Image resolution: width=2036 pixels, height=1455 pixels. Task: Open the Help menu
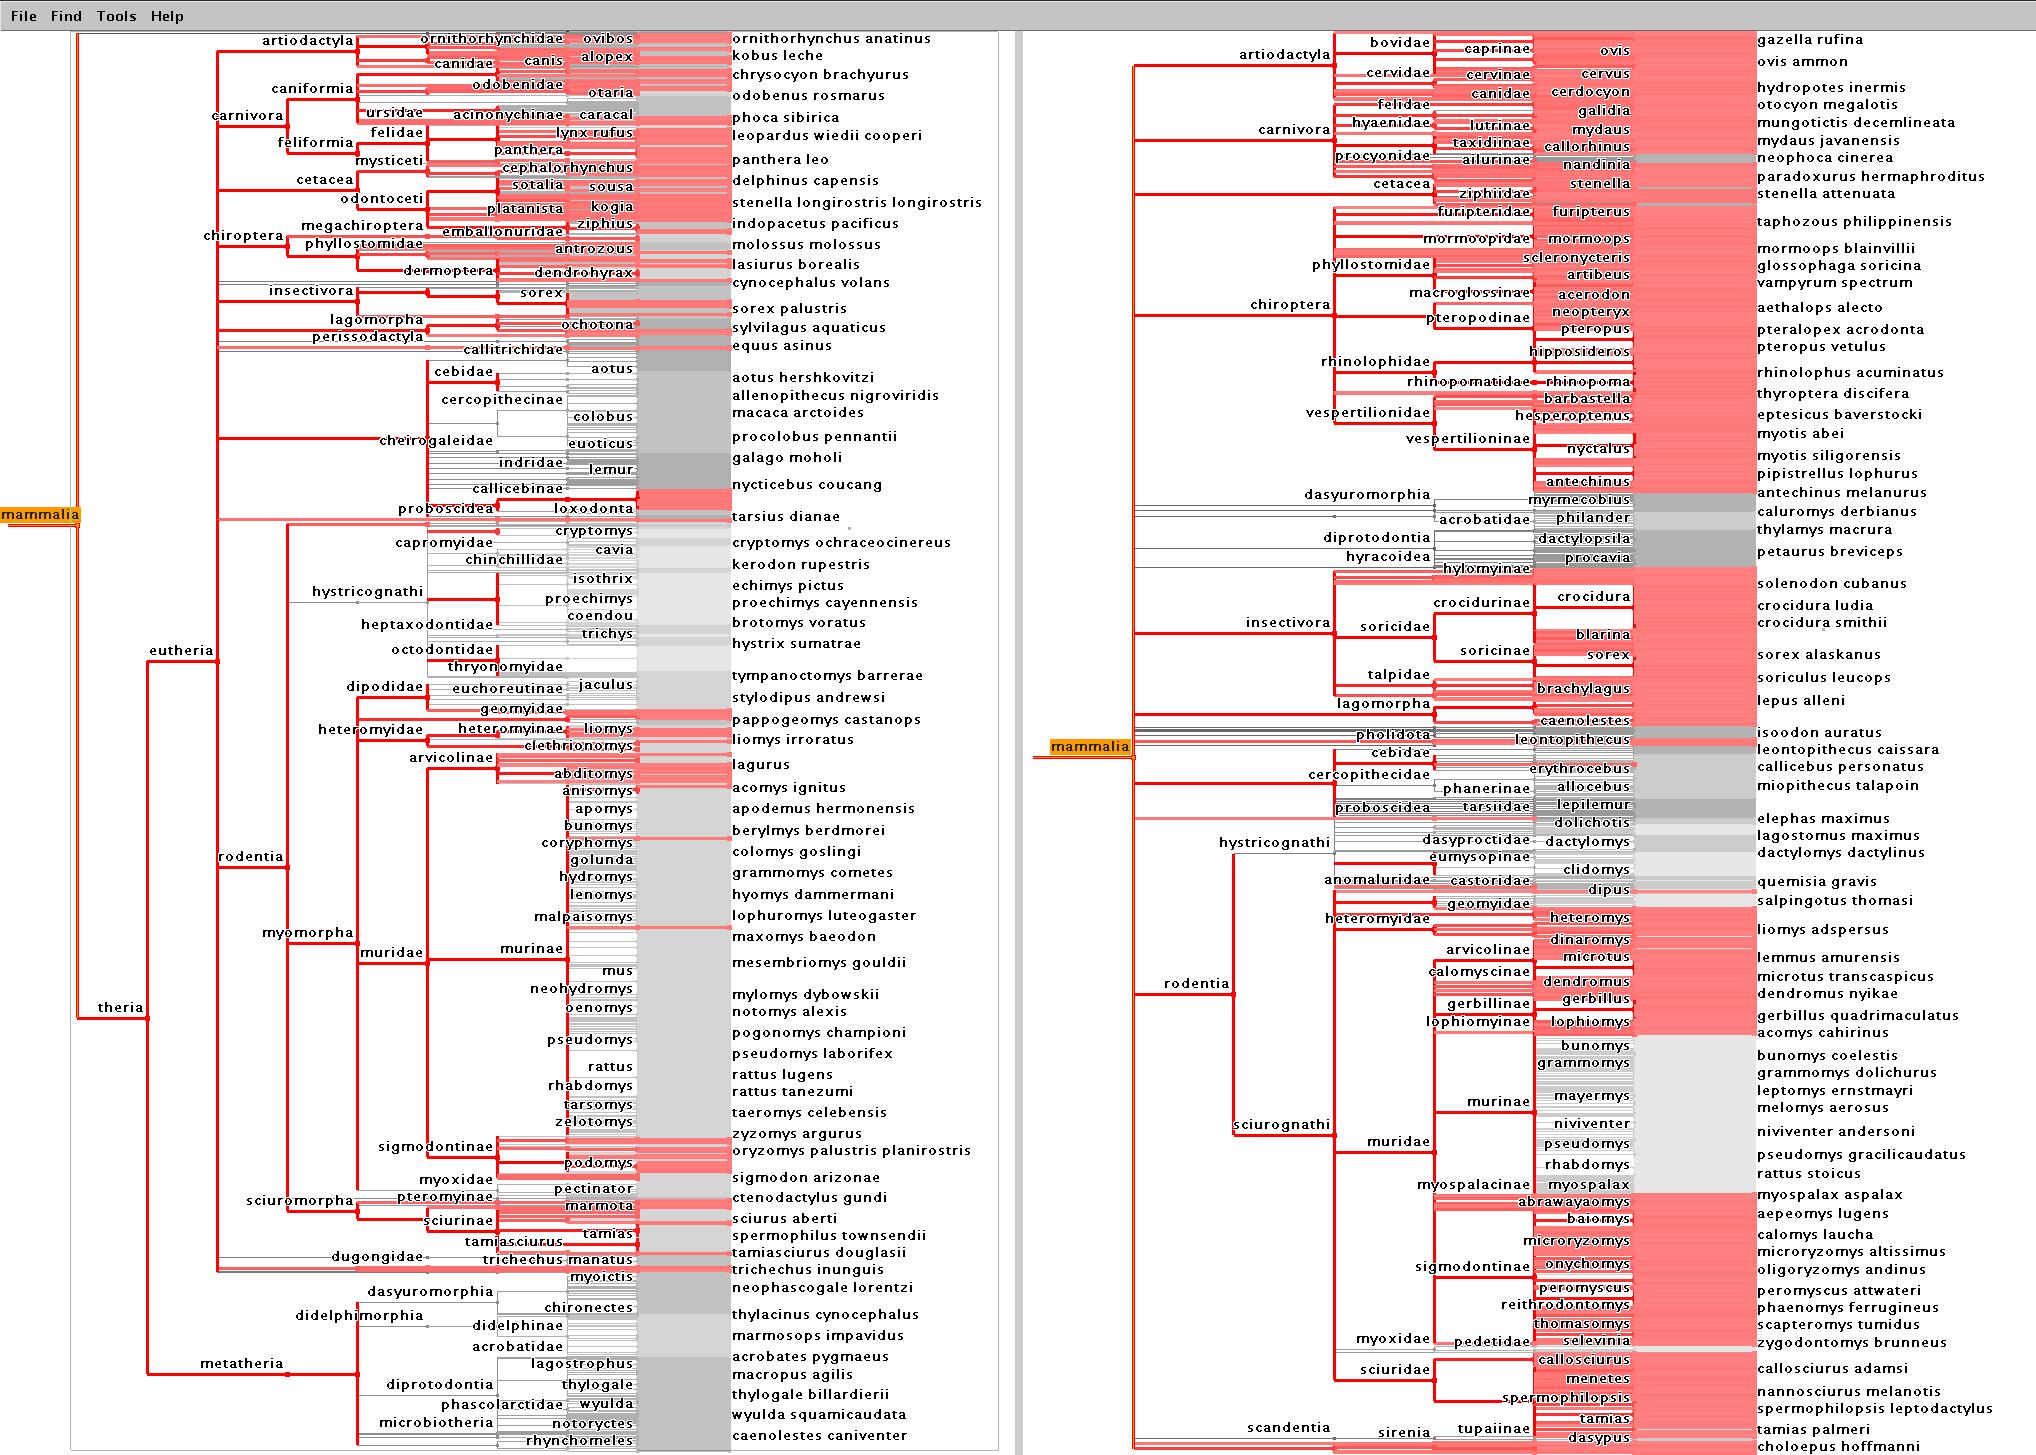click(167, 16)
